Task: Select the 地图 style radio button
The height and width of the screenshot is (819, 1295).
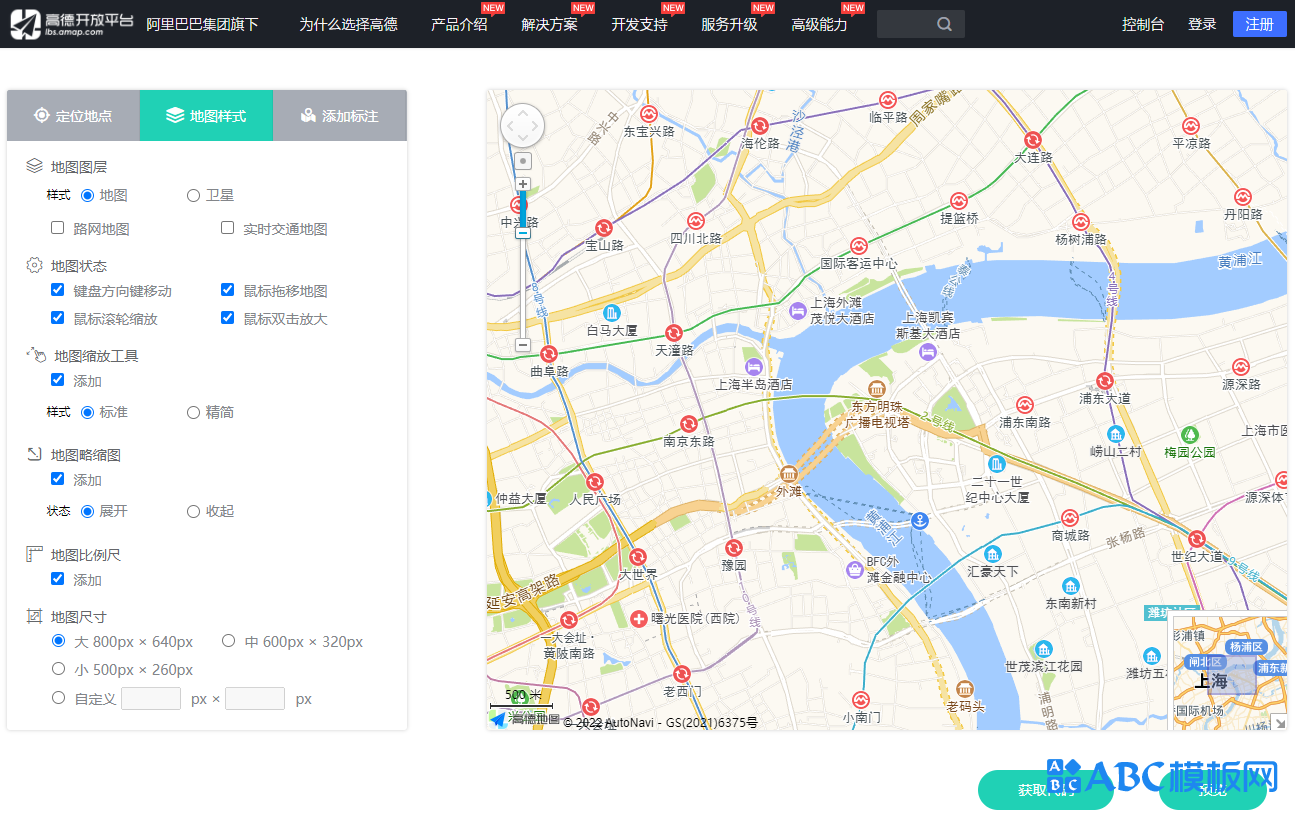Action: [88, 196]
